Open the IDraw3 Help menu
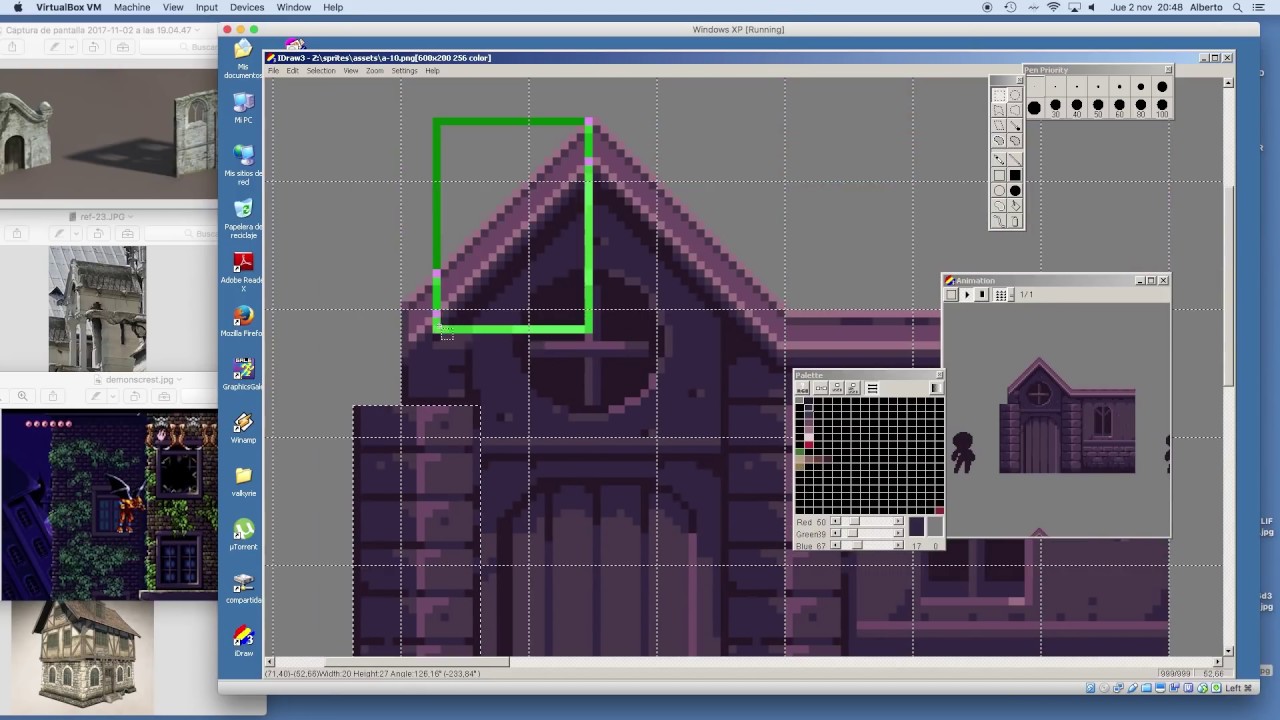This screenshot has height=720, width=1280. (432, 71)
